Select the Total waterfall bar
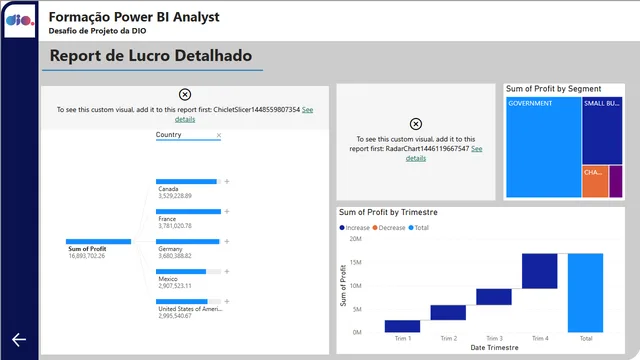The image size is (640, 360). [585, 293]
